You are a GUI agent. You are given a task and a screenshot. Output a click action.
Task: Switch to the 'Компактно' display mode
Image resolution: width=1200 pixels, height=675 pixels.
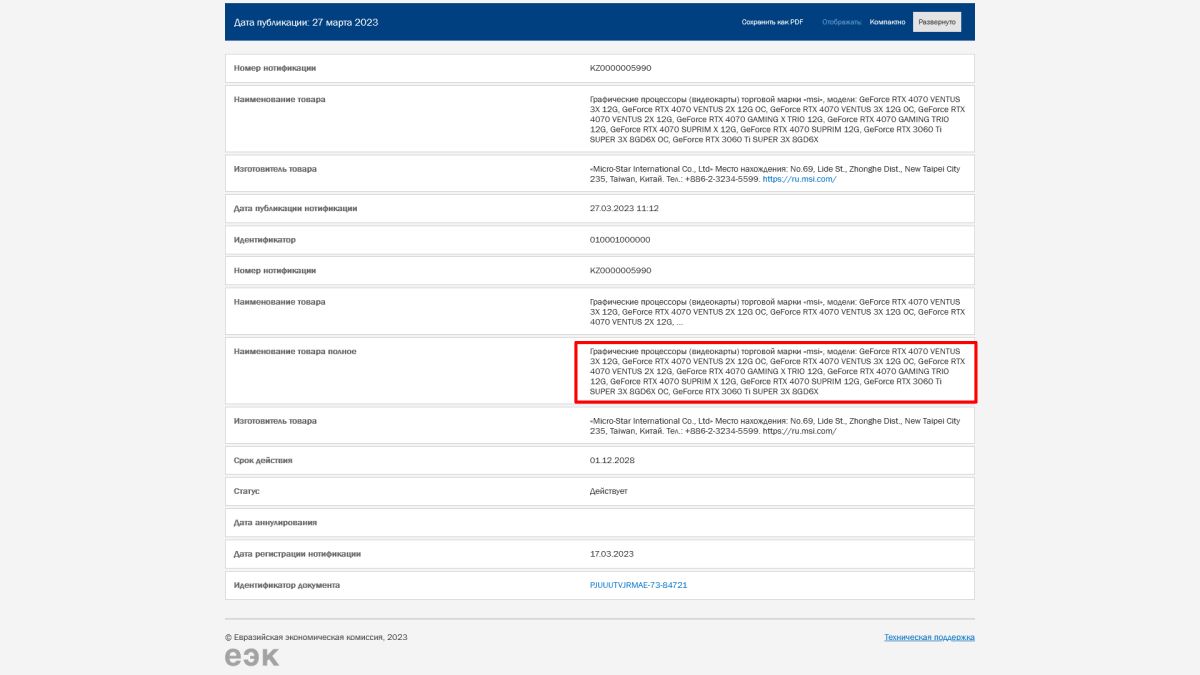pyautogui.click(x=888, y=22)
